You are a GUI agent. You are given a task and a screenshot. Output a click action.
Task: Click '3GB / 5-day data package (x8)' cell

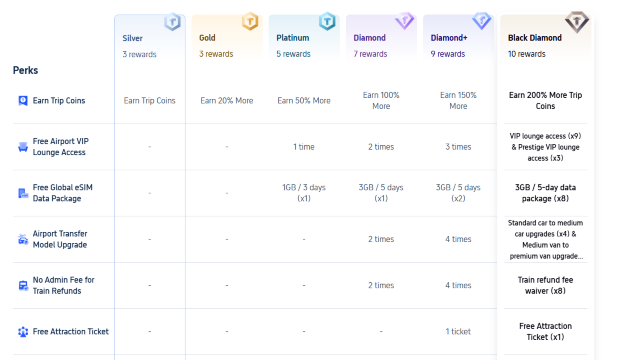545,193
